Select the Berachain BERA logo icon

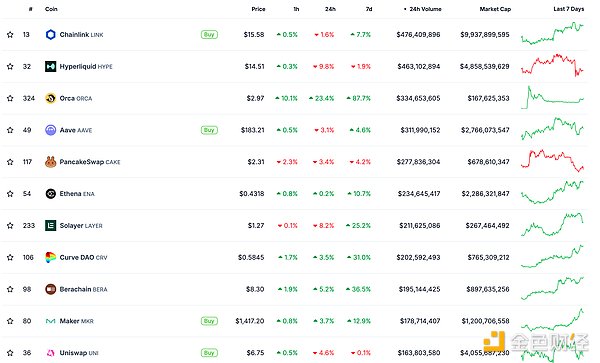coord(51,289)
